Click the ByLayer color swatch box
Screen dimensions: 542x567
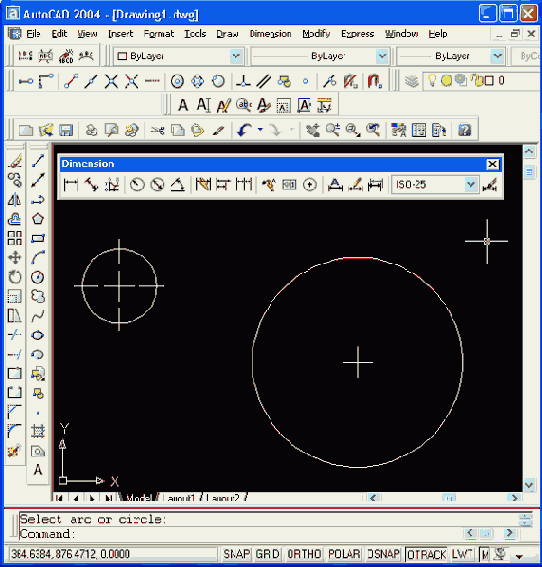[122, 56]
